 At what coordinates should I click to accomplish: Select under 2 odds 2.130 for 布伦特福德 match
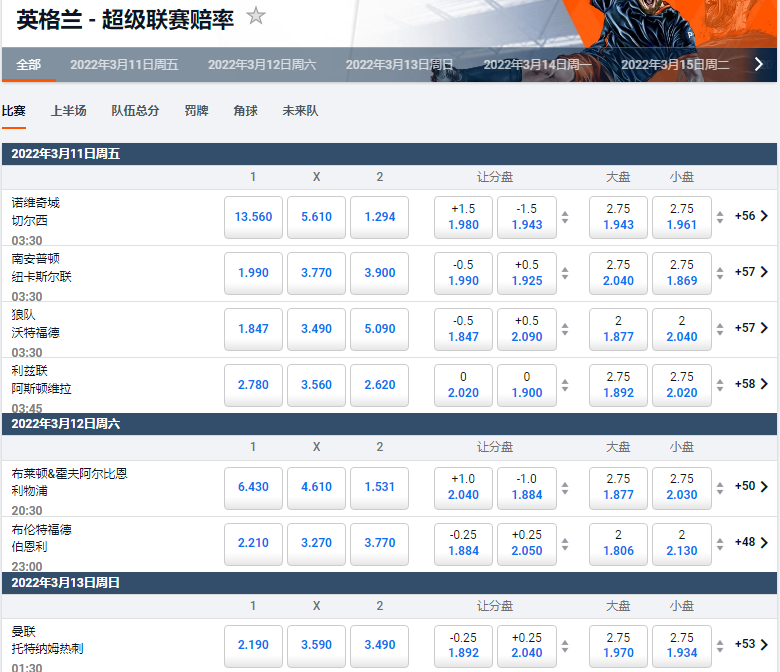point(681,543)
